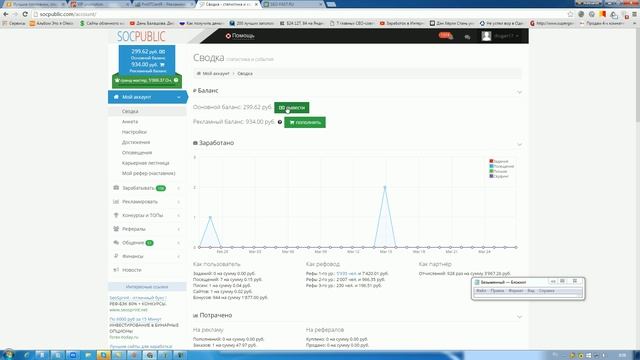Select Сводка in the sidebar

(130, 111)
